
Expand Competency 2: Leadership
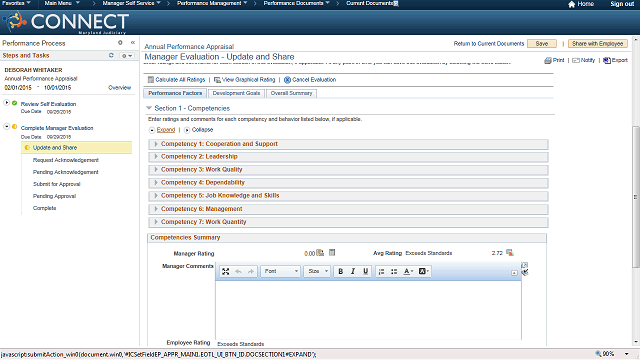coord(156,157)
